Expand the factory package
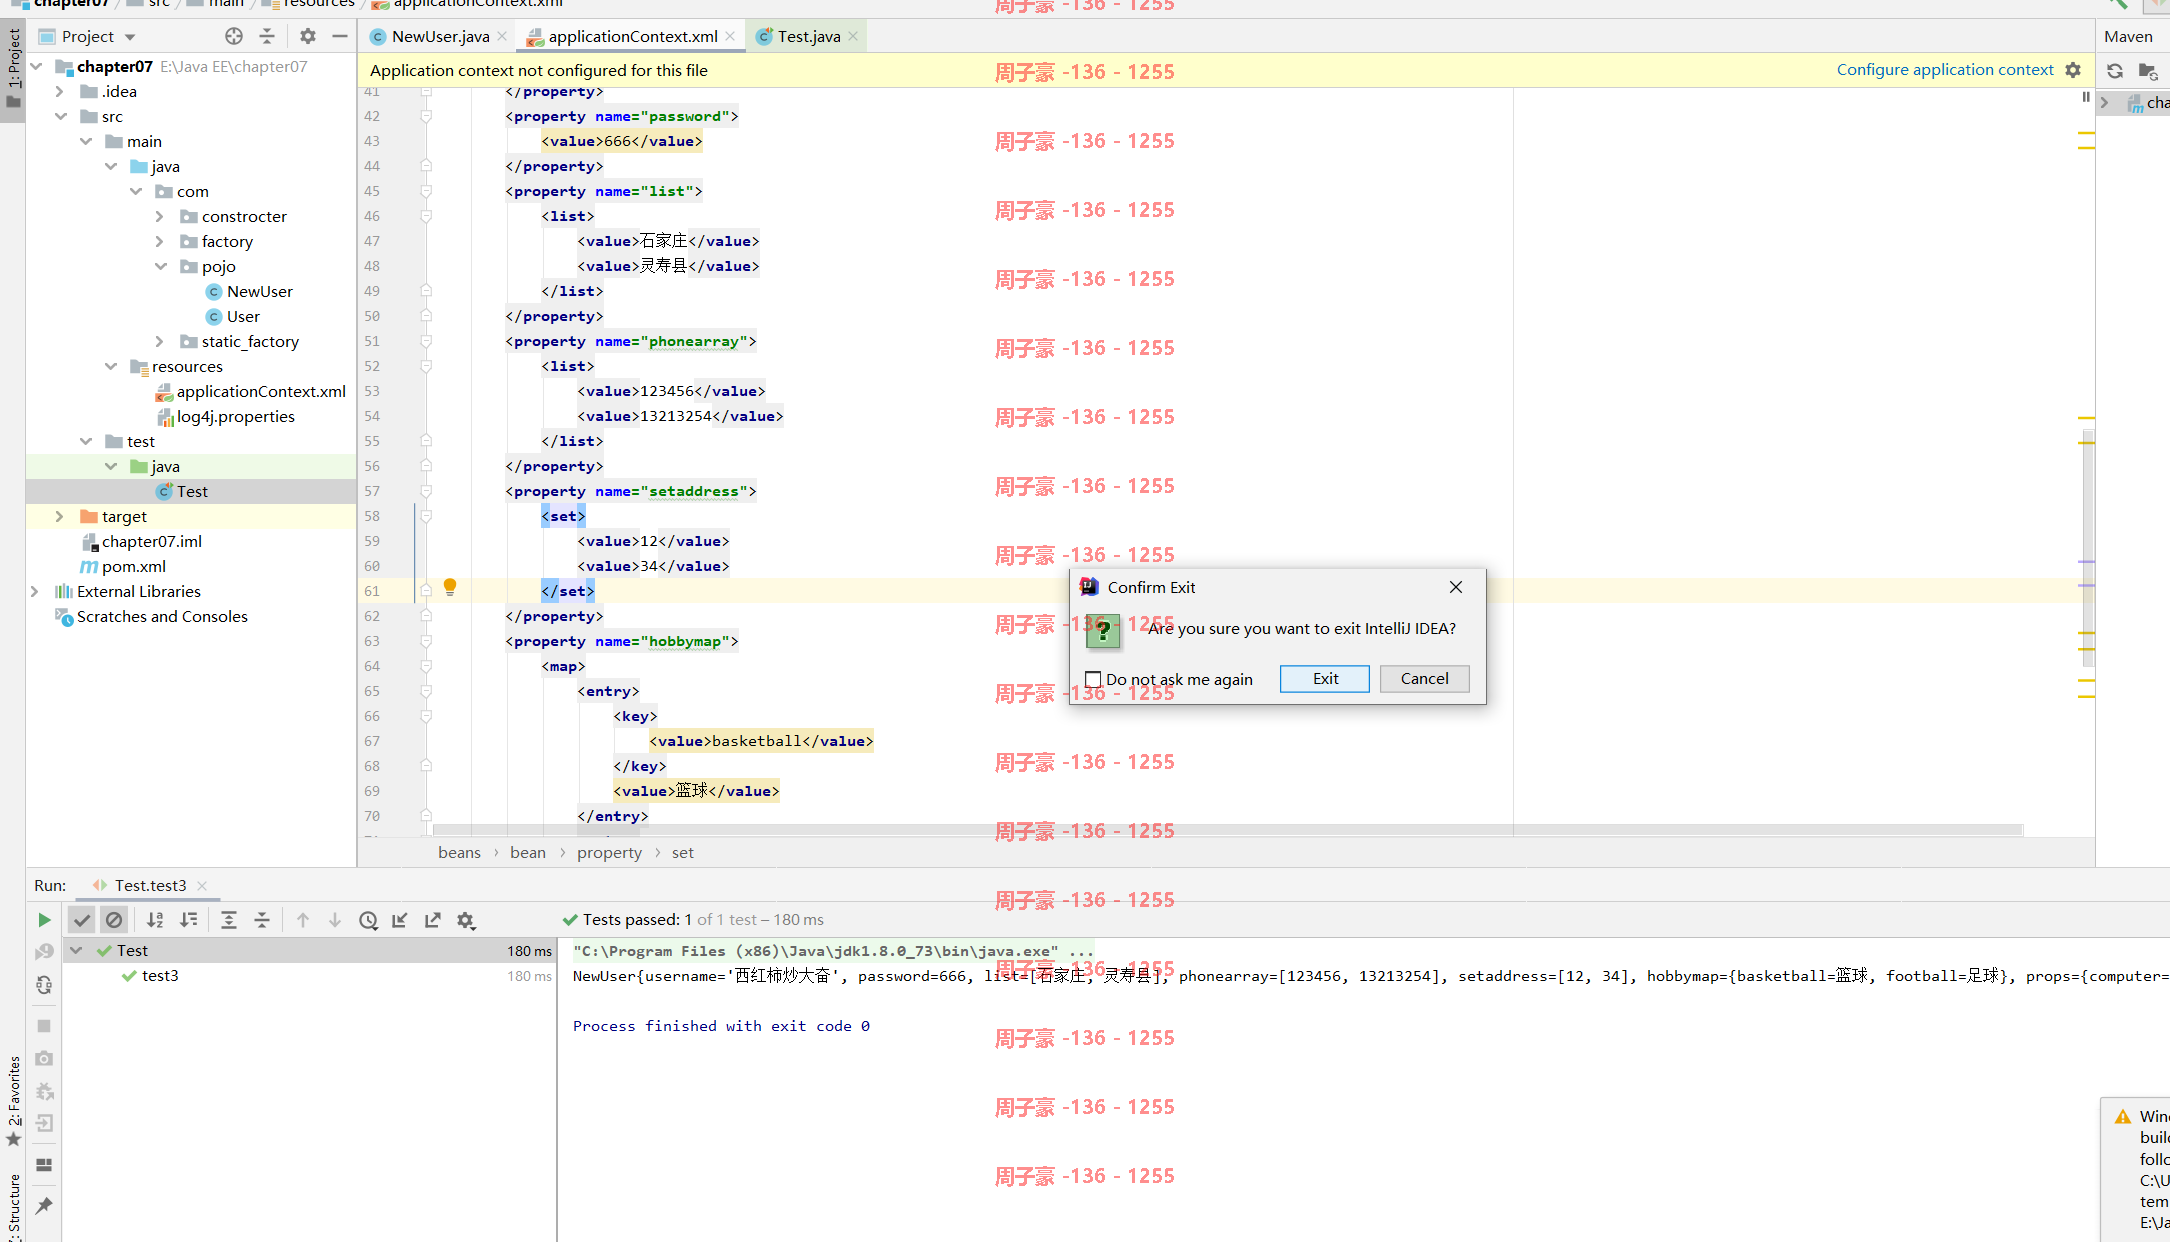The width and height of the screenshot is (2170, 1242). [160, 241]
